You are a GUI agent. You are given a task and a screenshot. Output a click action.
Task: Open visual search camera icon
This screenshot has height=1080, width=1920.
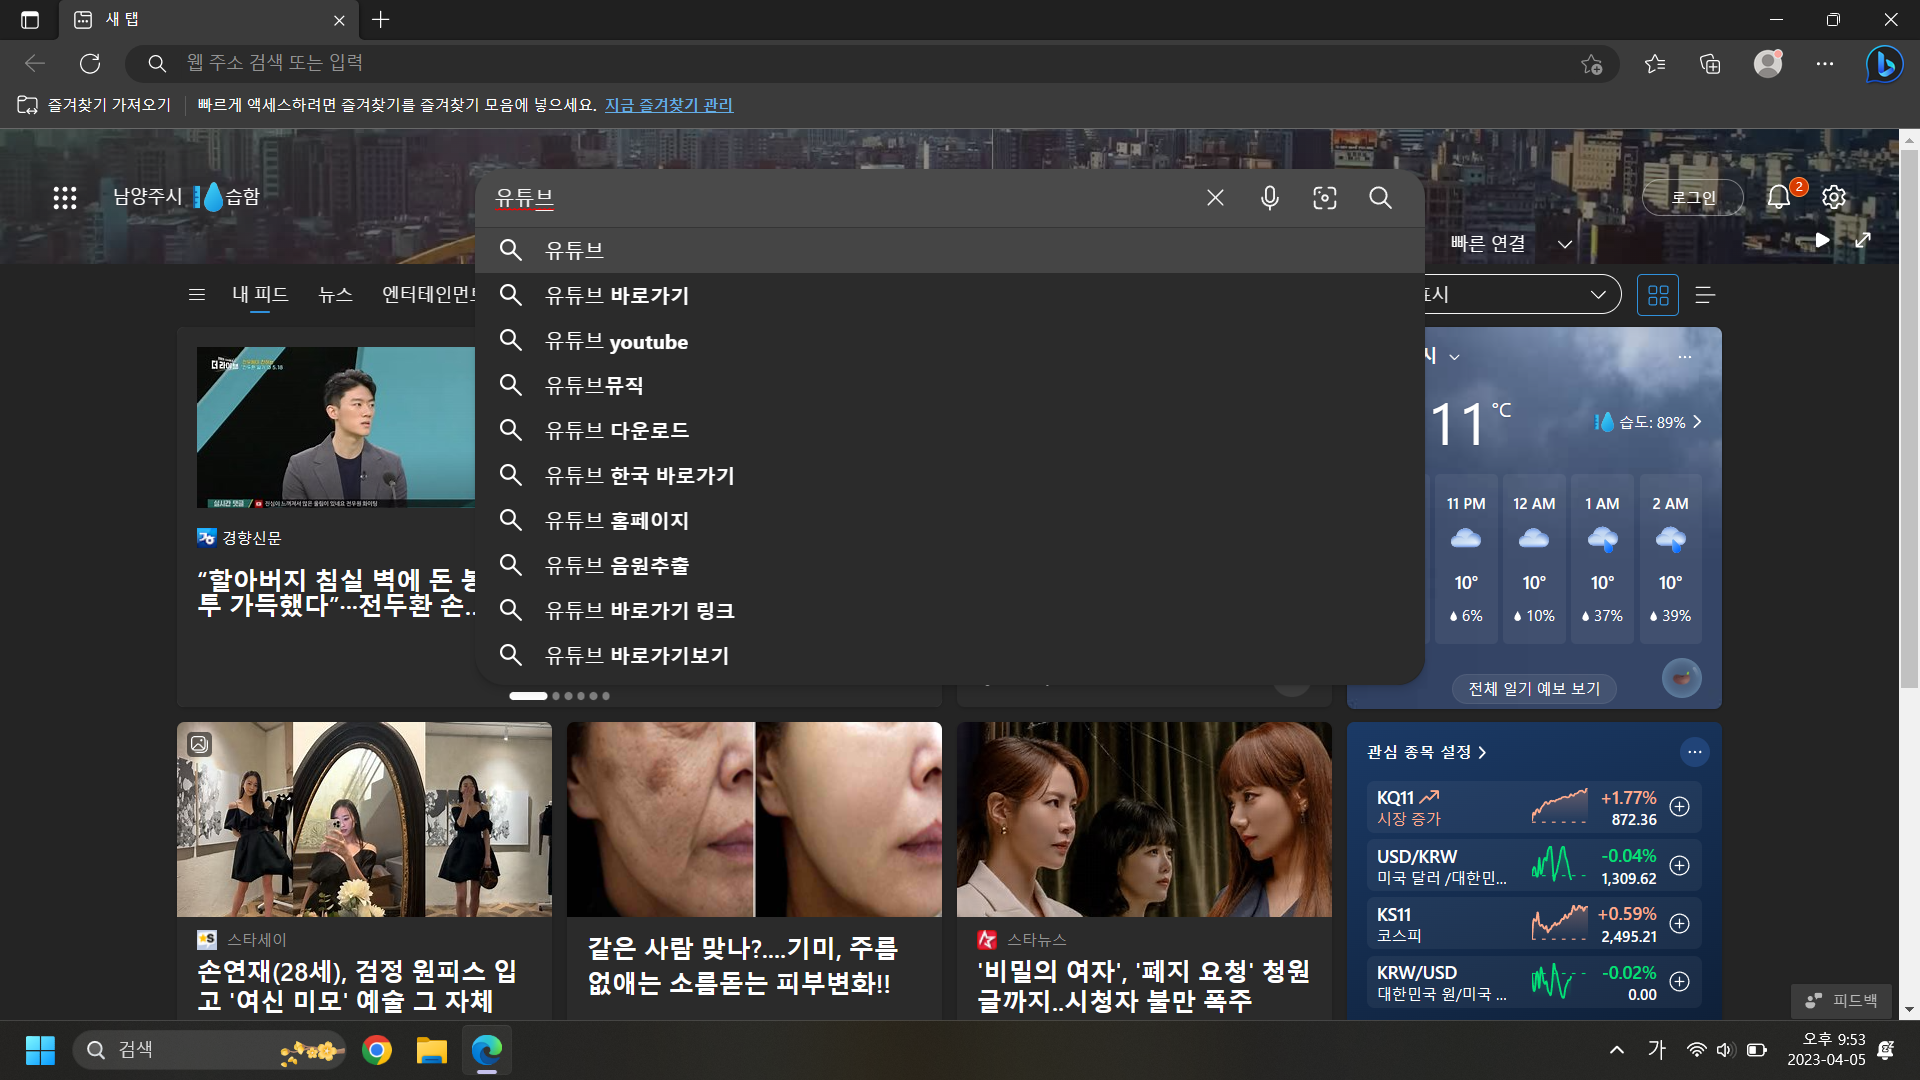click(x=1325, y=198)
